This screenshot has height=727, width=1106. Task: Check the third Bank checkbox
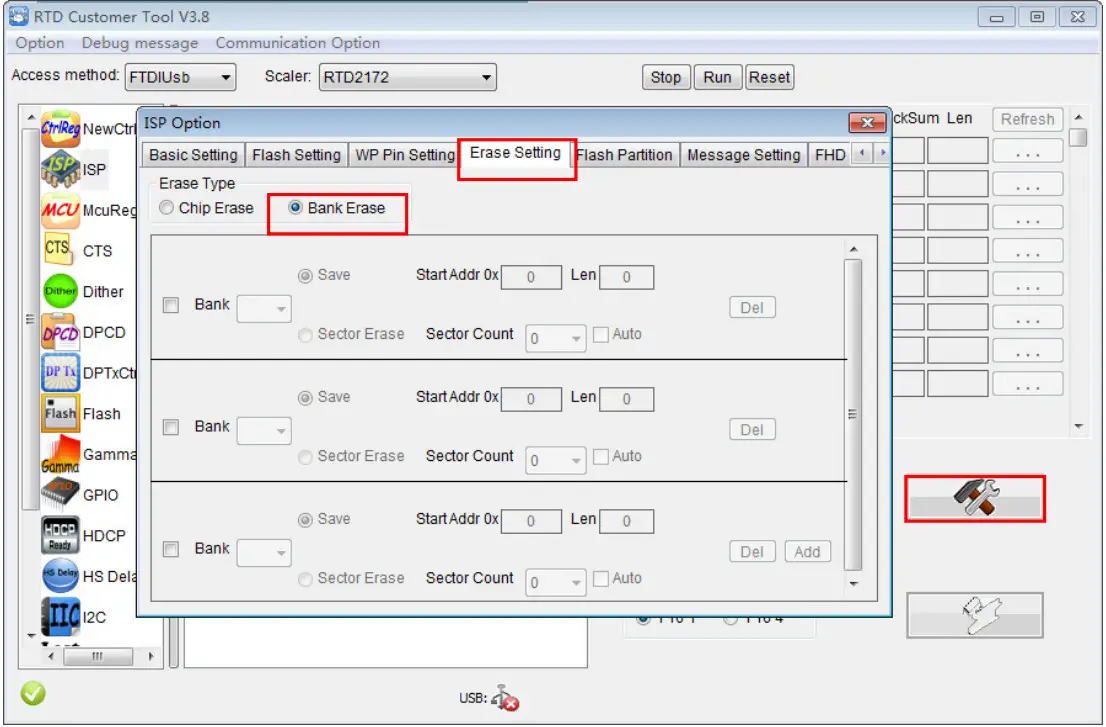(171, 549)
